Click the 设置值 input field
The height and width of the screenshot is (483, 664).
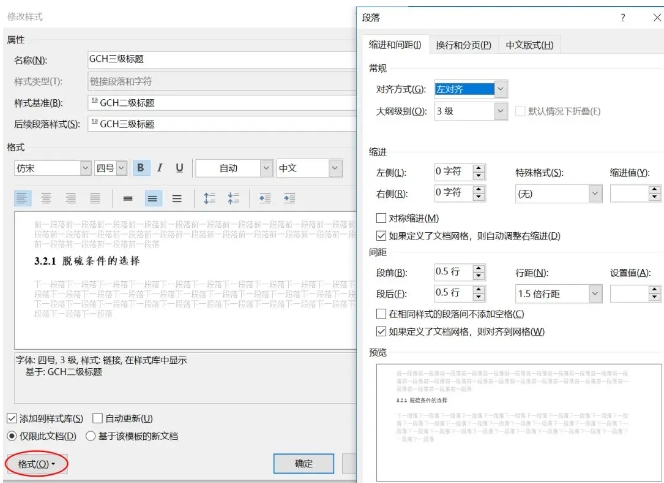(x=630, y=294)
